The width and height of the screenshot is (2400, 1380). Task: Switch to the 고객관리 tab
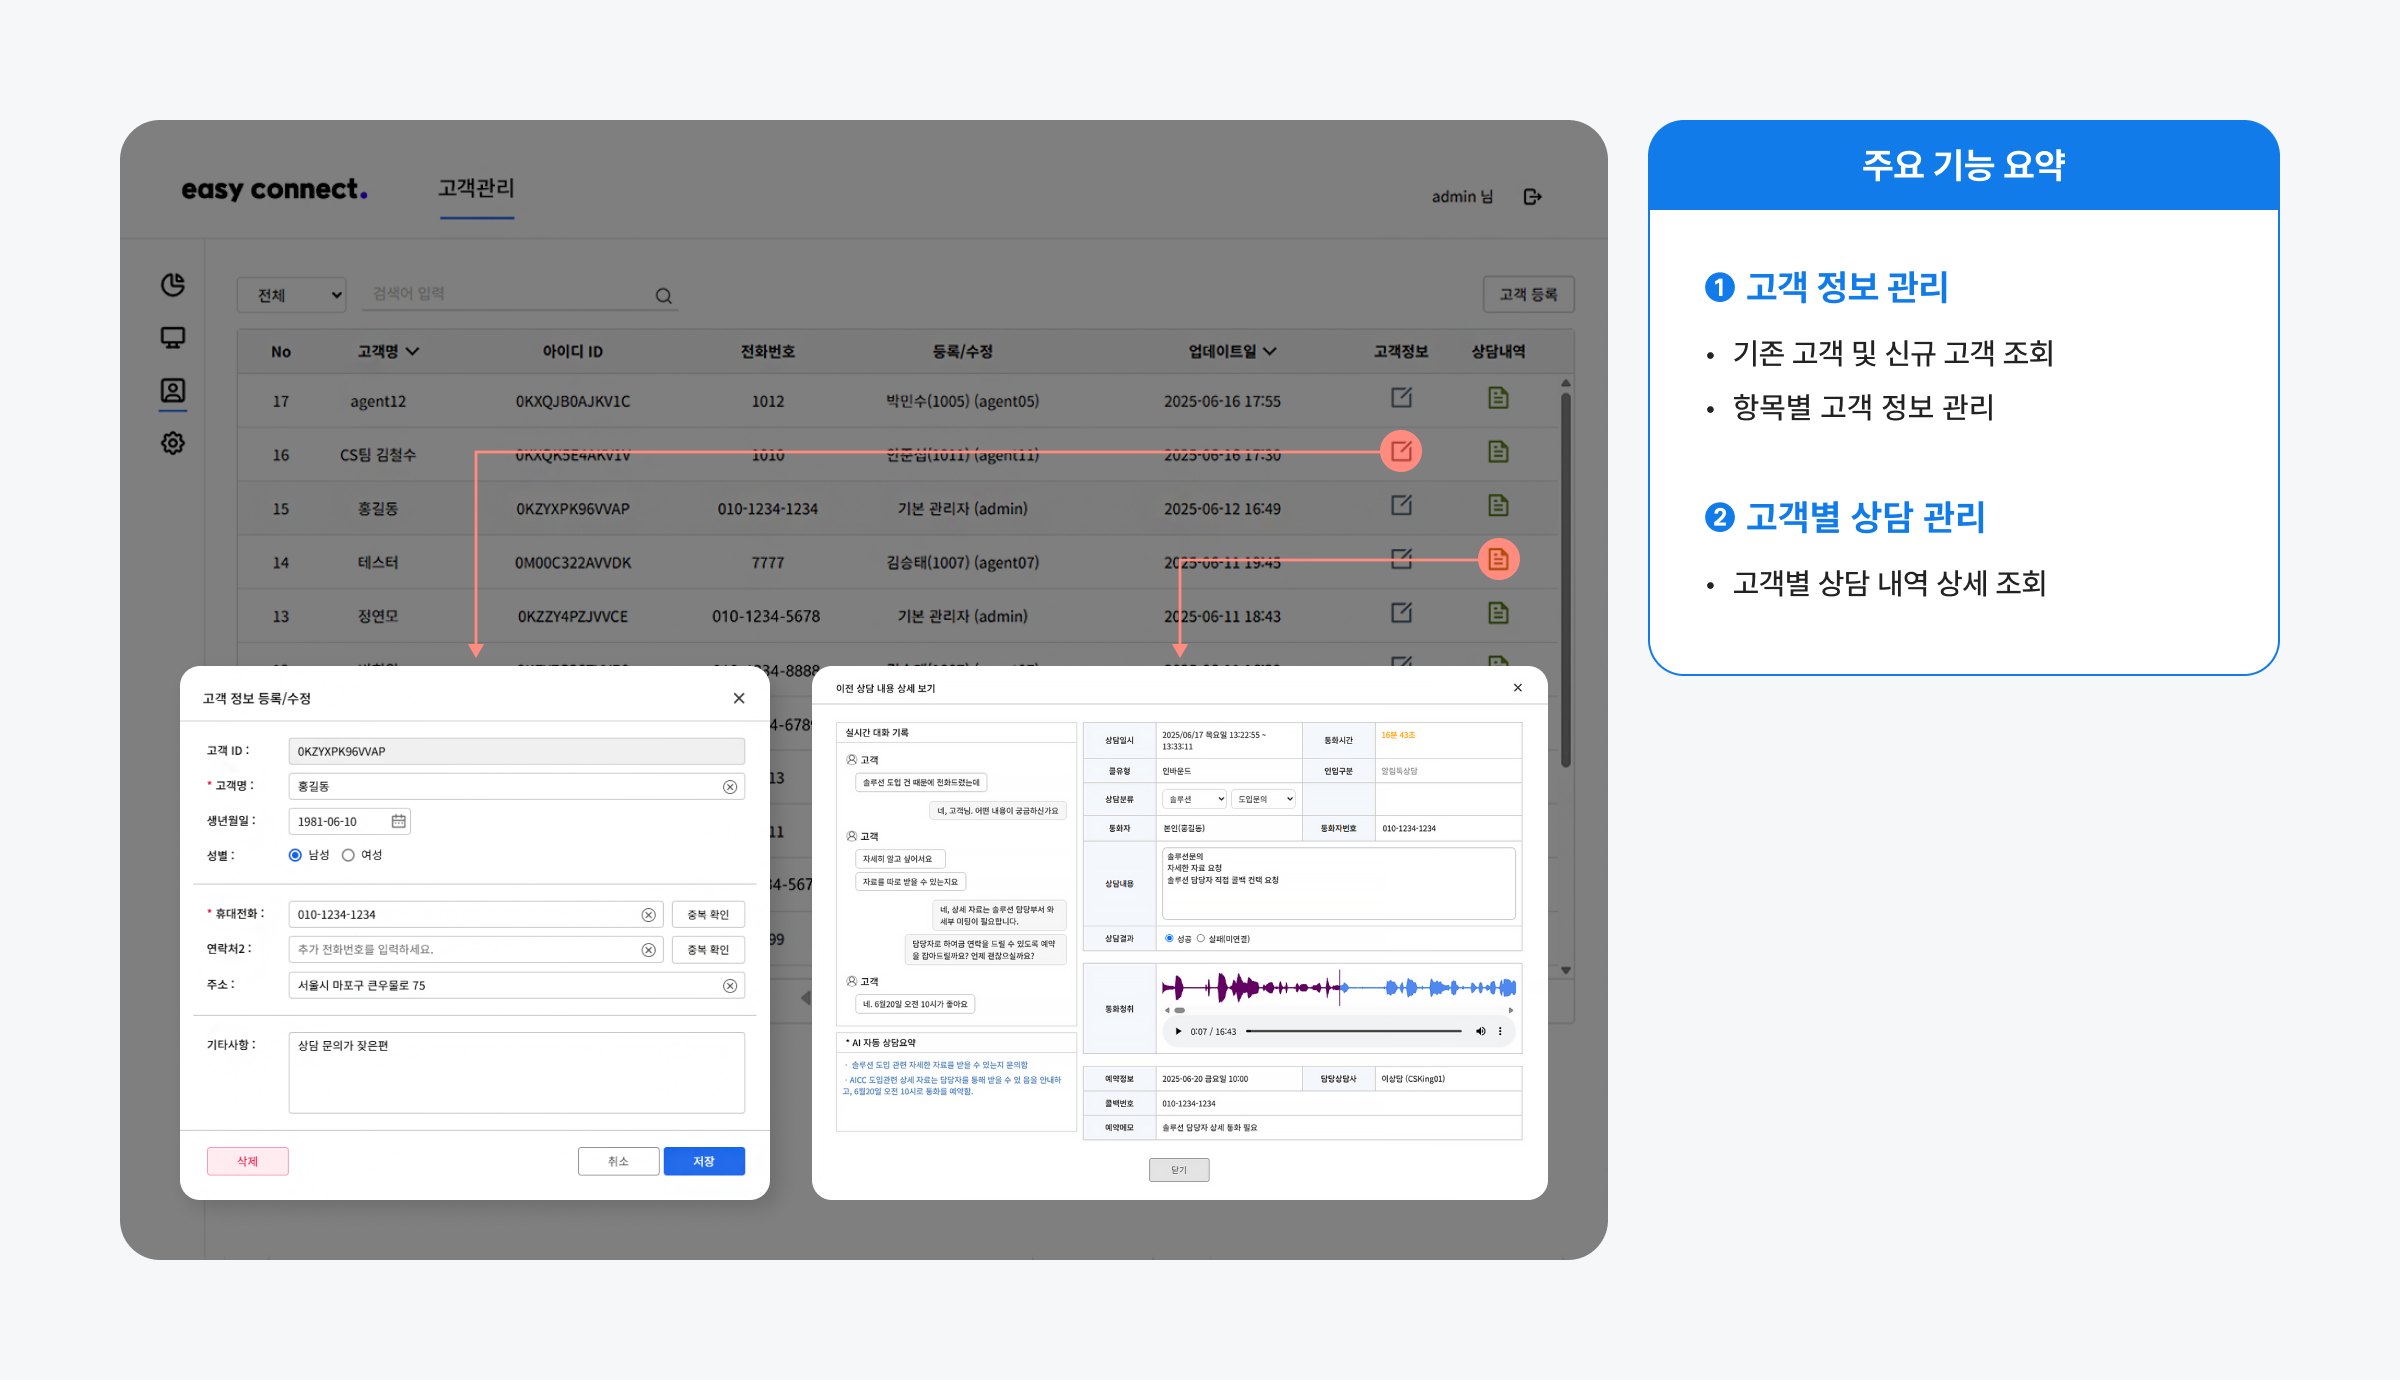476,188
